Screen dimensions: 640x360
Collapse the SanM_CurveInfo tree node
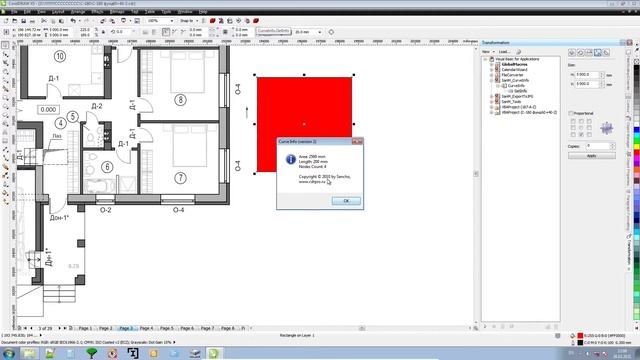point(492,80)
